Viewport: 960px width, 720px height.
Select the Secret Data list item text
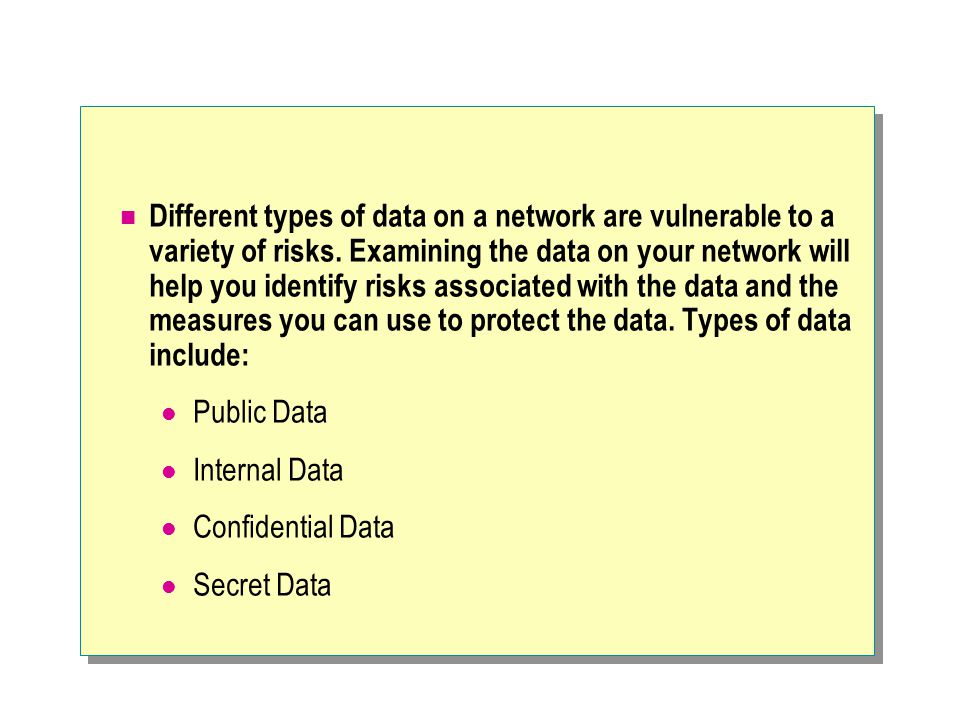point(262,585)
